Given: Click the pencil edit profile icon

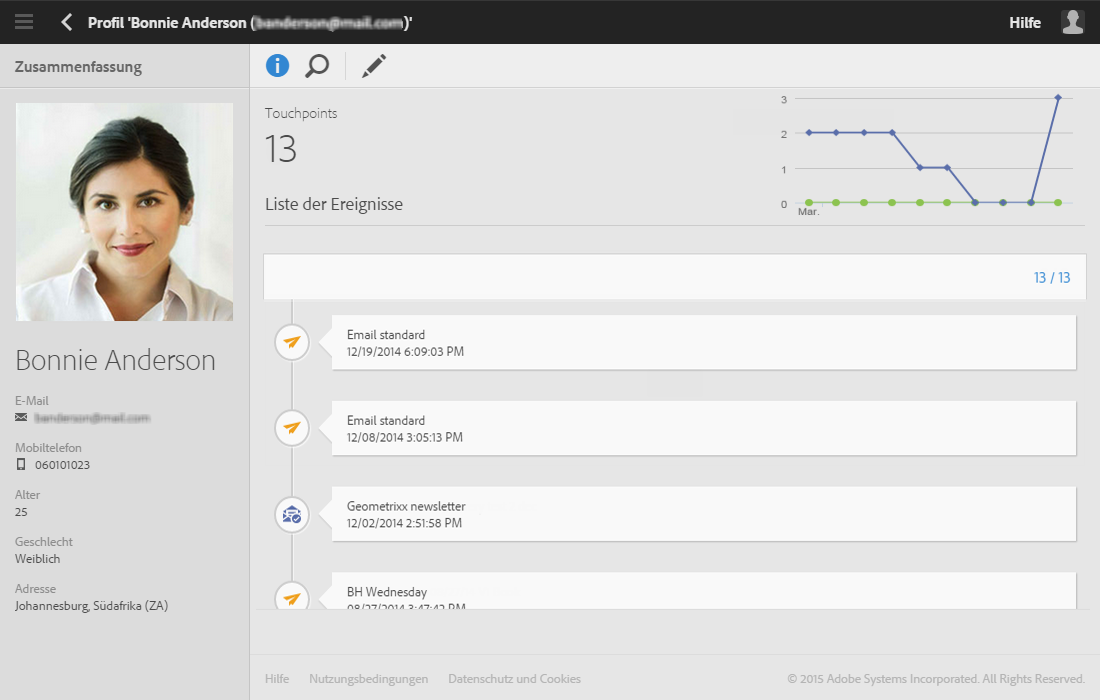Looking at the screenshot, I should pyautogui.click(x=374, y=66).
